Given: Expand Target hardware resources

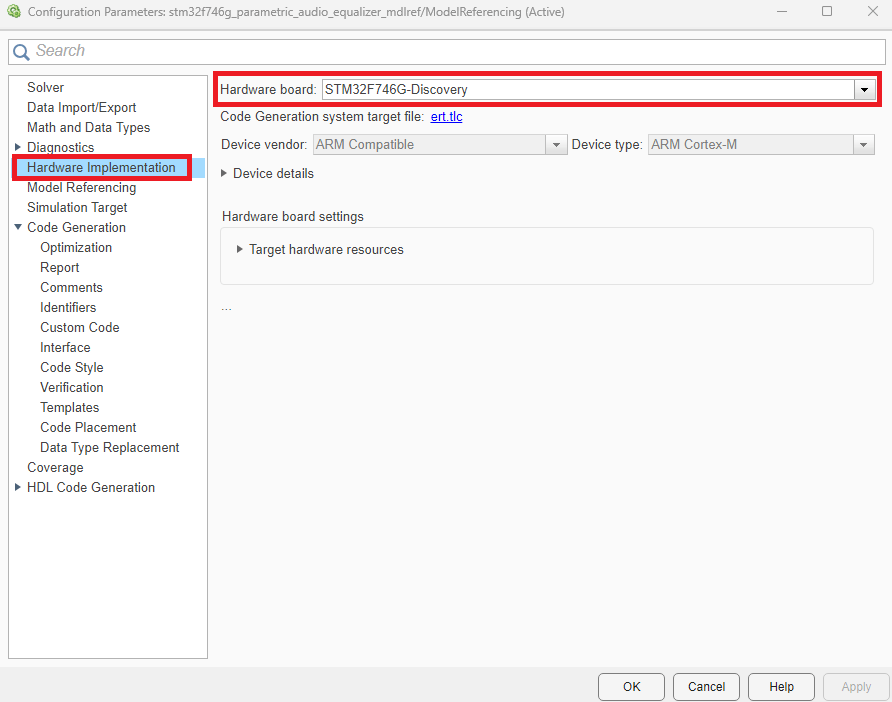Looking at the screenshot, I should (239, 251).
